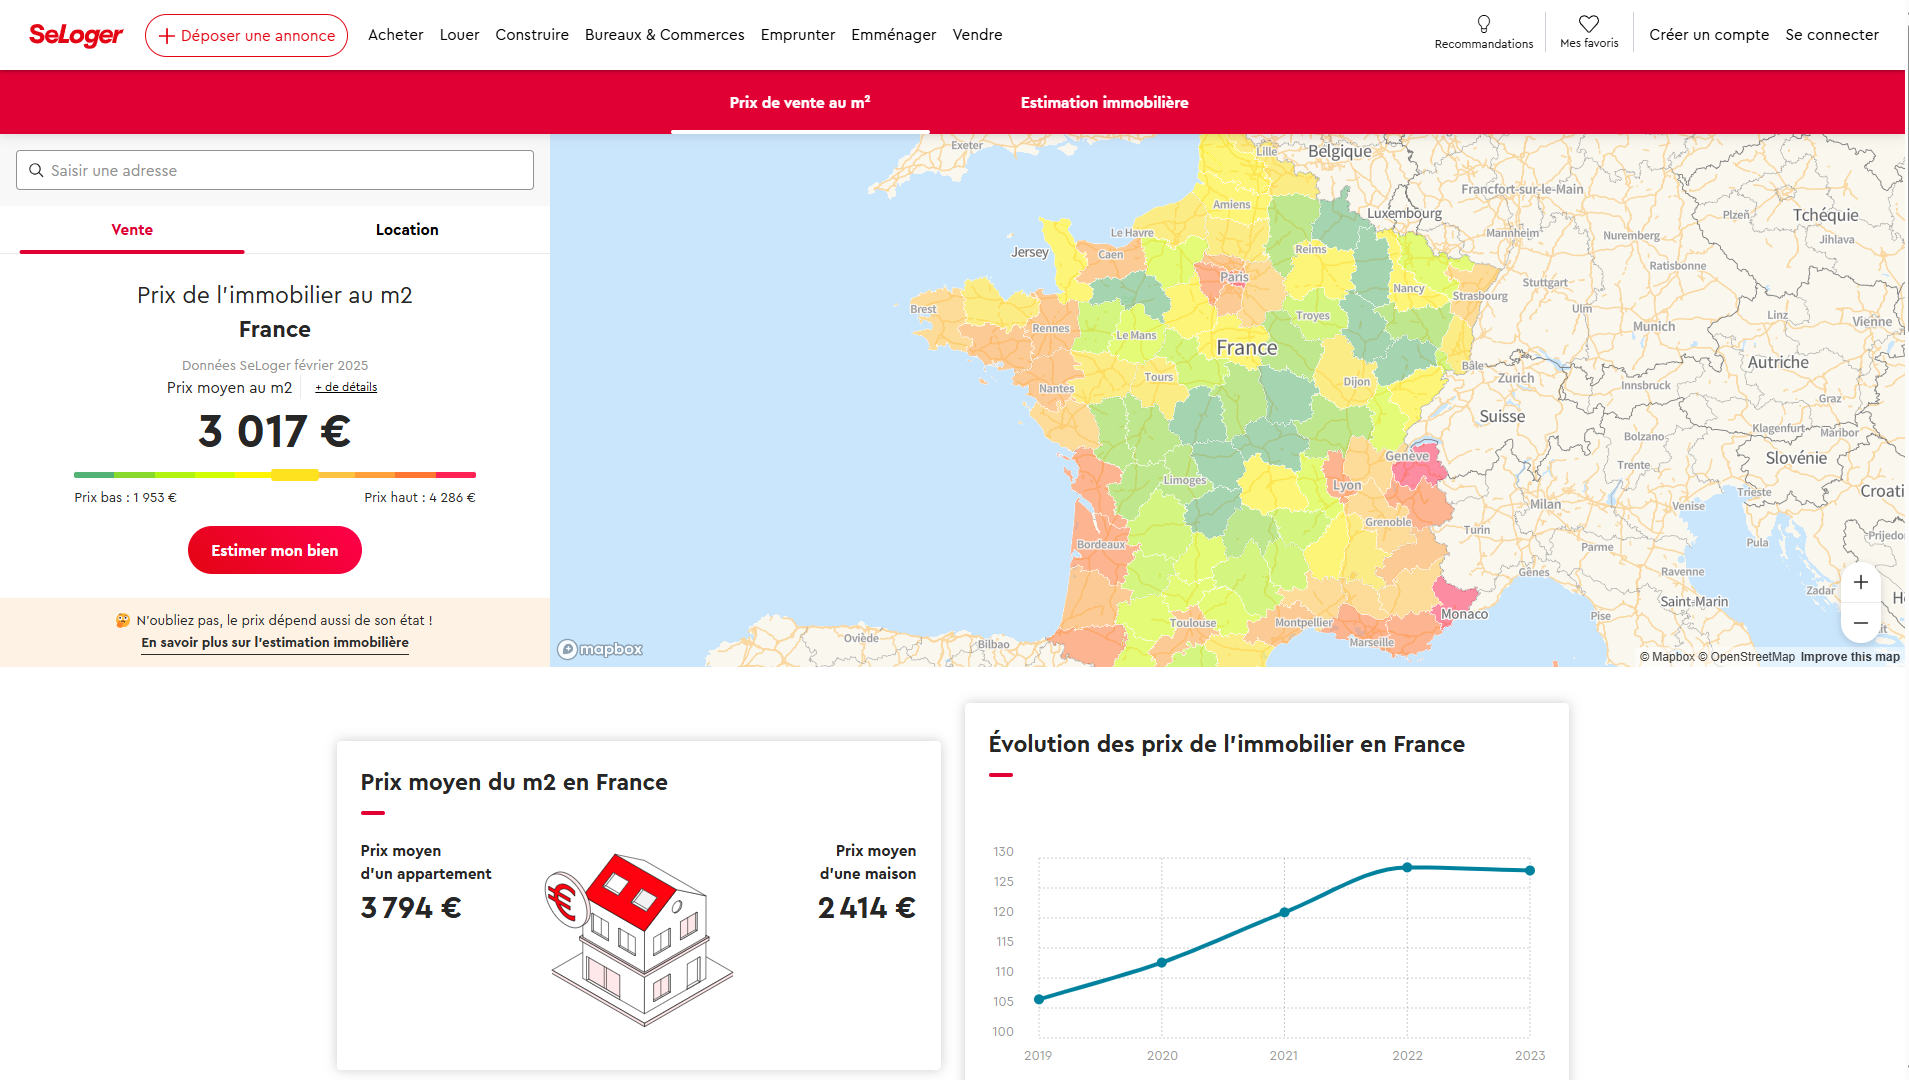Viewport: 1909px width, 1080px height.
Task: Open the Estimation immobilière tab
Action: (x=1104, y=102)
